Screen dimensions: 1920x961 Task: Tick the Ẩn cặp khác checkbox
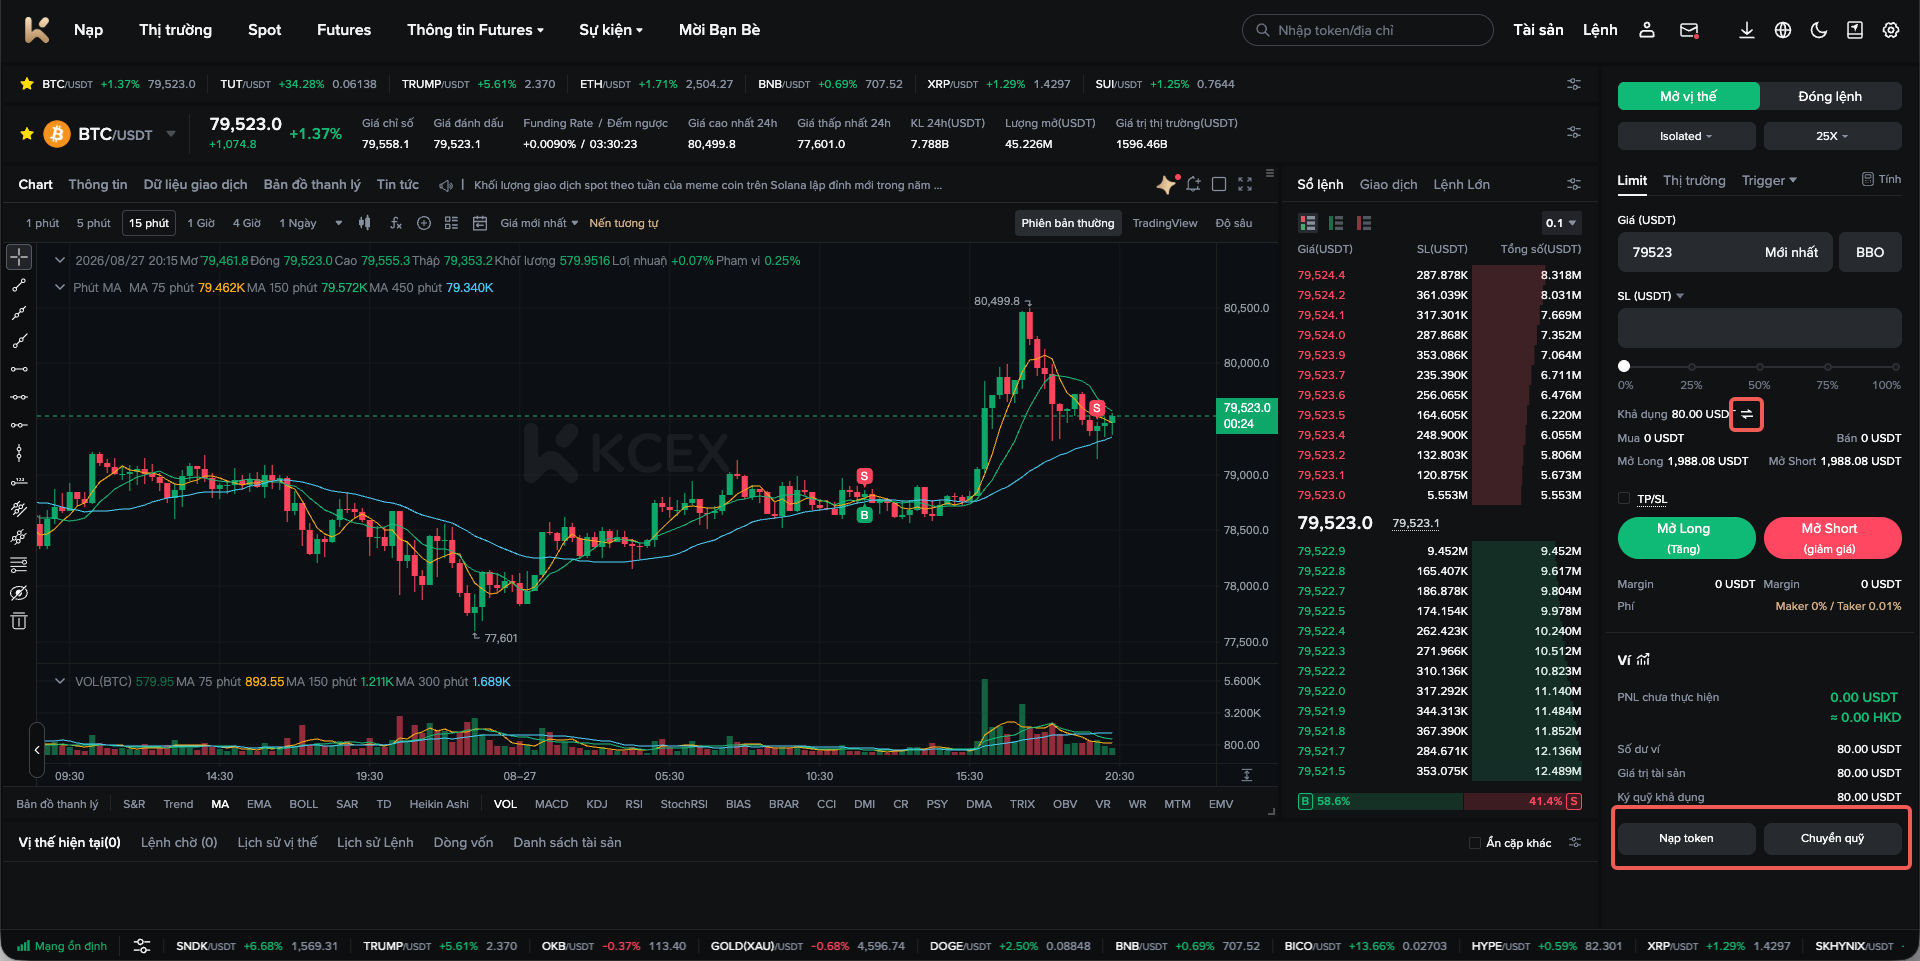coord(1474,843)
